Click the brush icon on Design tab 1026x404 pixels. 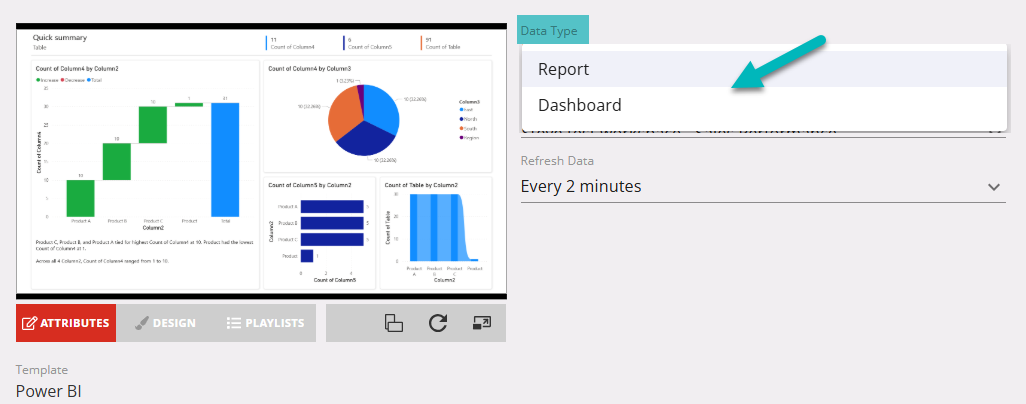[x=141, y=323]
